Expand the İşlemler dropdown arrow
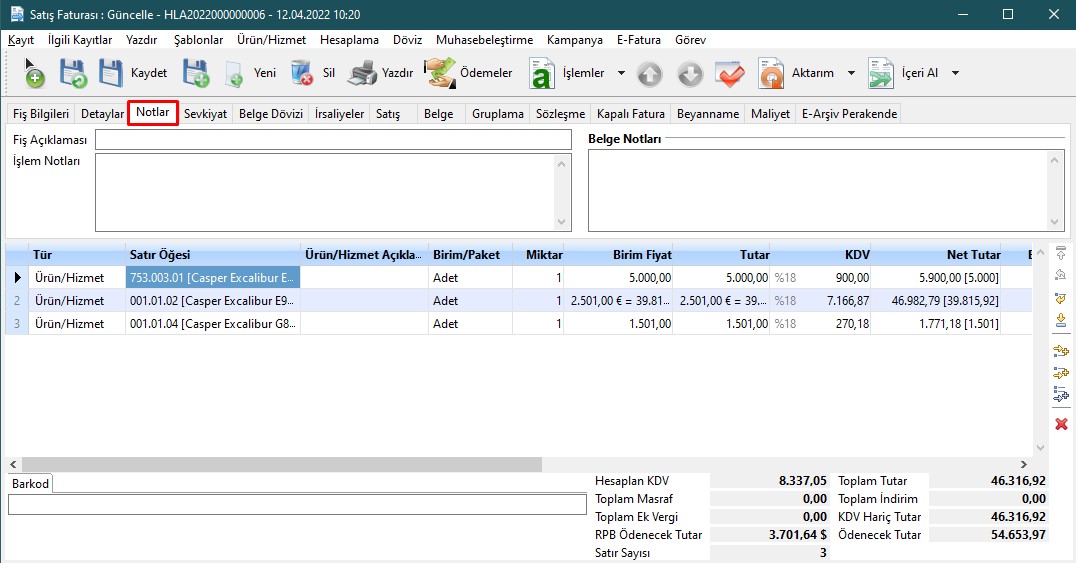Viewport: 1076px width, 563px height. 621,73
